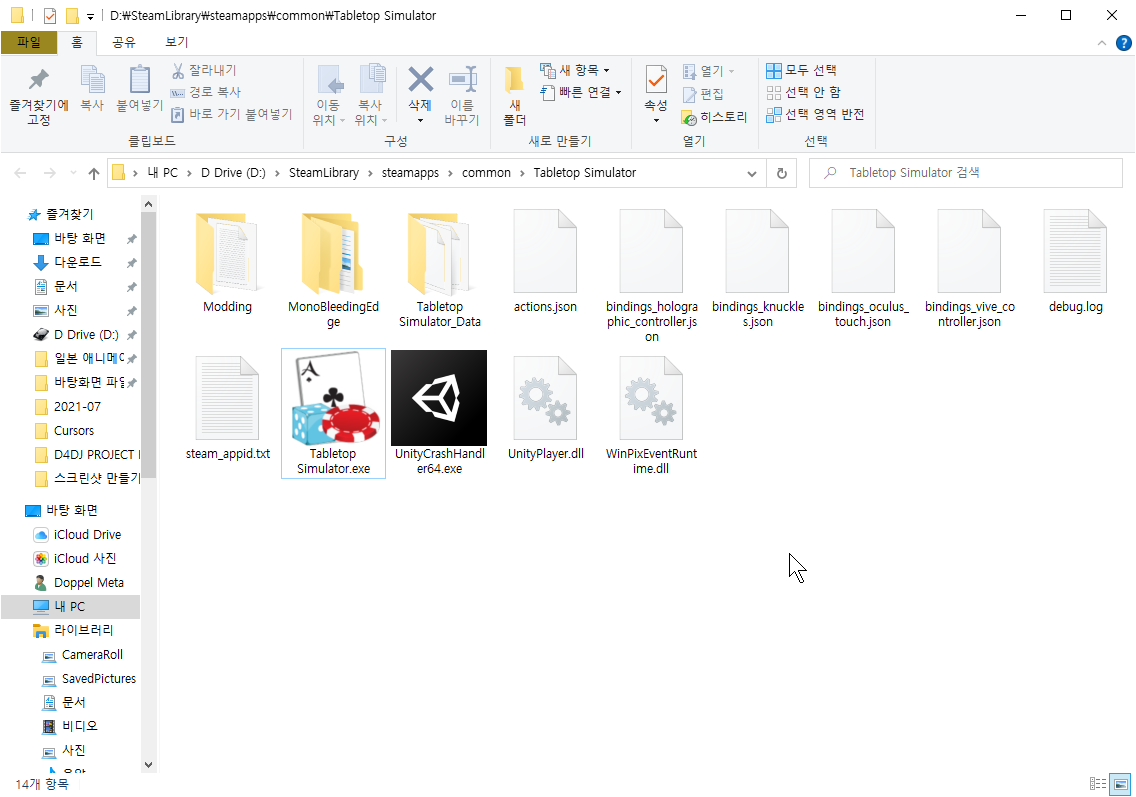This screenshot has height=797, width=1136.
Task: Select WinPixEventRuntime.dll file
Action: (x=651, y=414)
